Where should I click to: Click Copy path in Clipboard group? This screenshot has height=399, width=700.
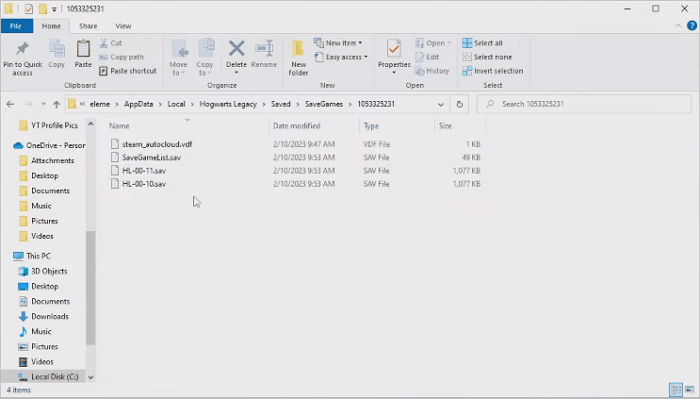121,57
